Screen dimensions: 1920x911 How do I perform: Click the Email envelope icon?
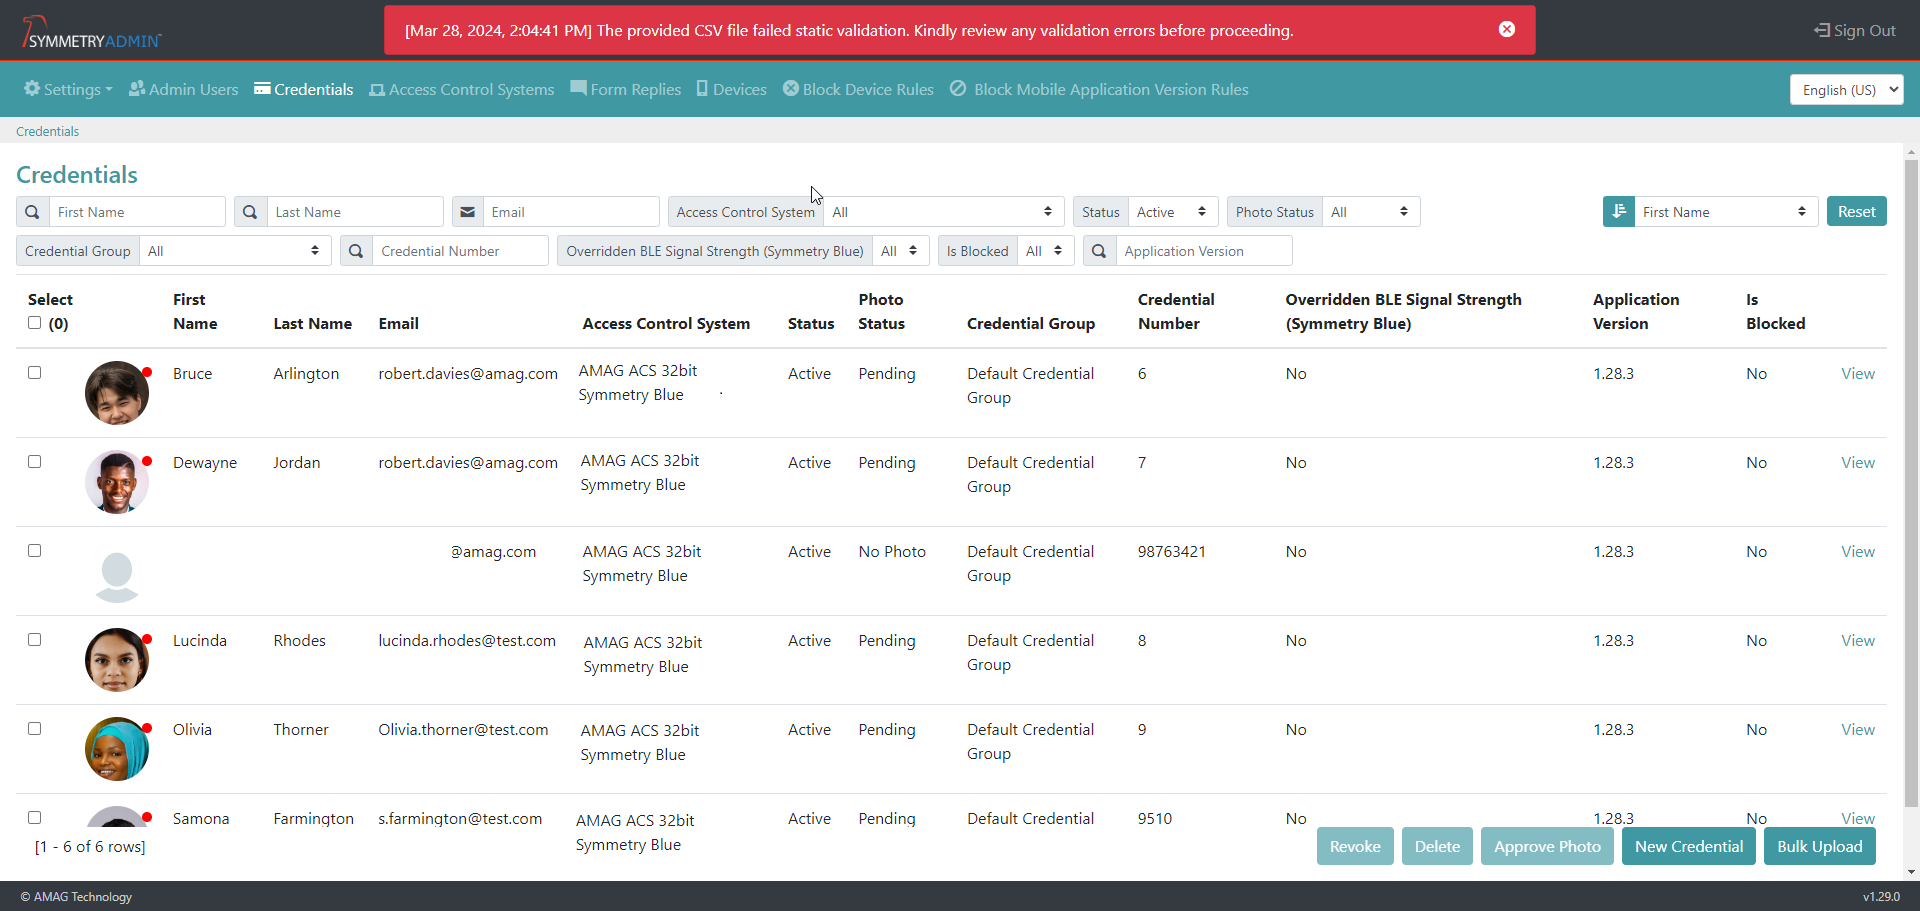468,212
